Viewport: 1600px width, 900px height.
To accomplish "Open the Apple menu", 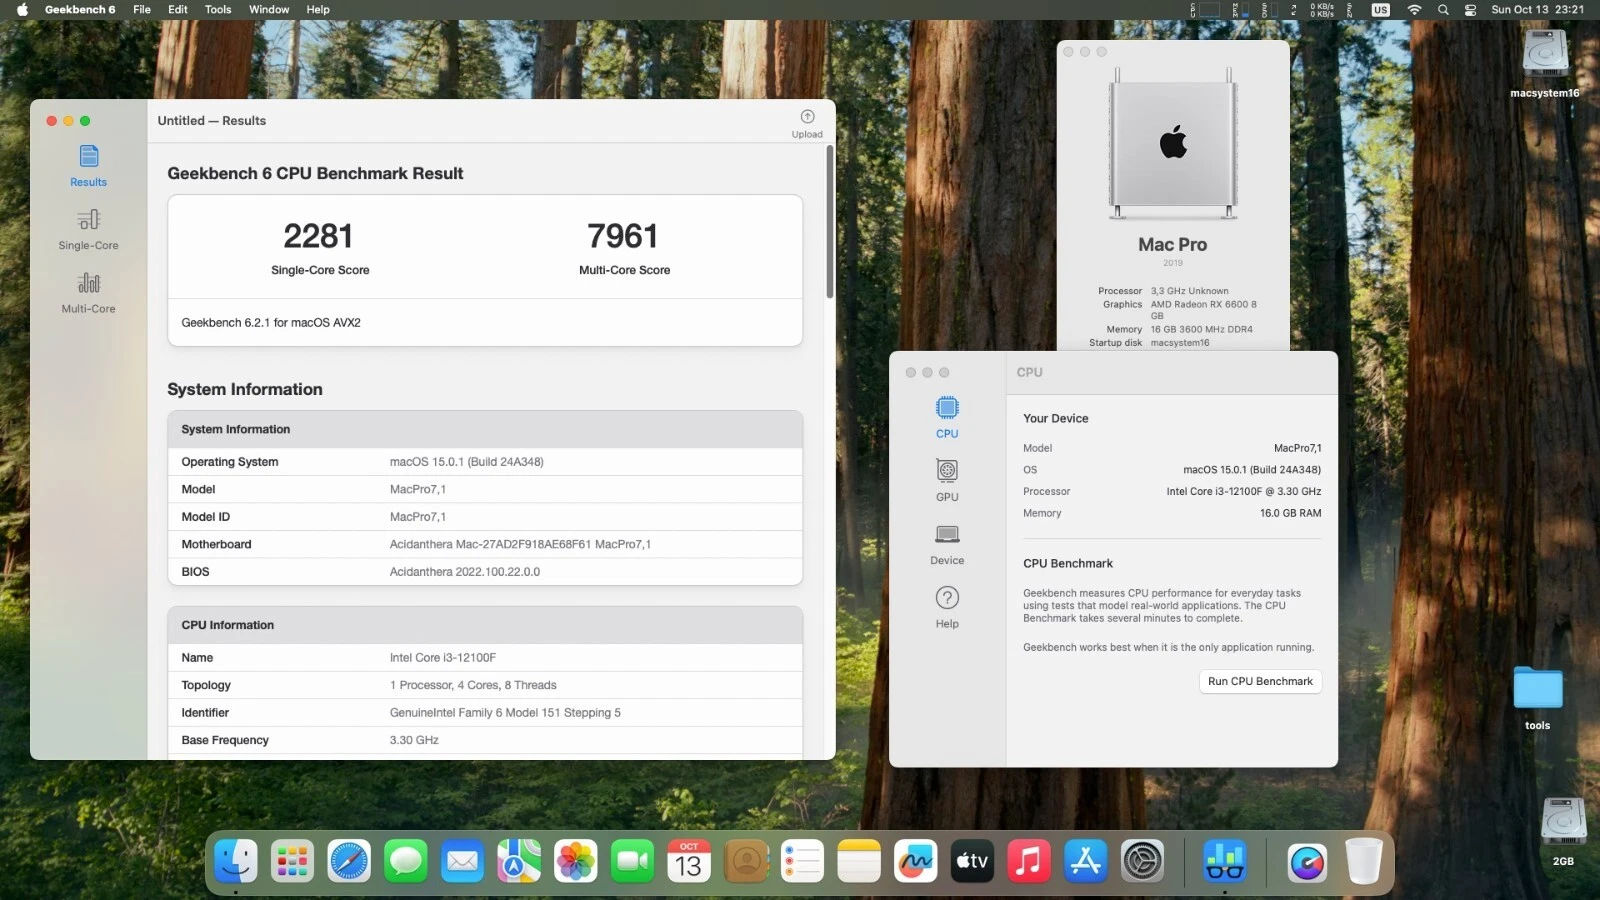I will [22, 10].
